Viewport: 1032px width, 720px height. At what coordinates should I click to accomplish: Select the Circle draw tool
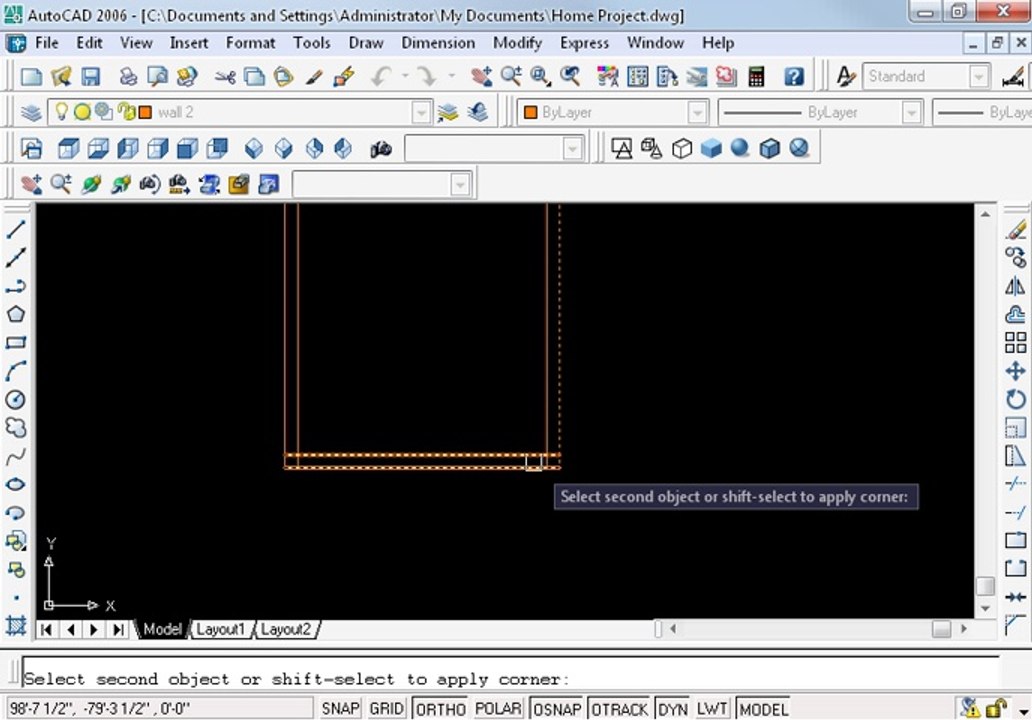point(16,399)
